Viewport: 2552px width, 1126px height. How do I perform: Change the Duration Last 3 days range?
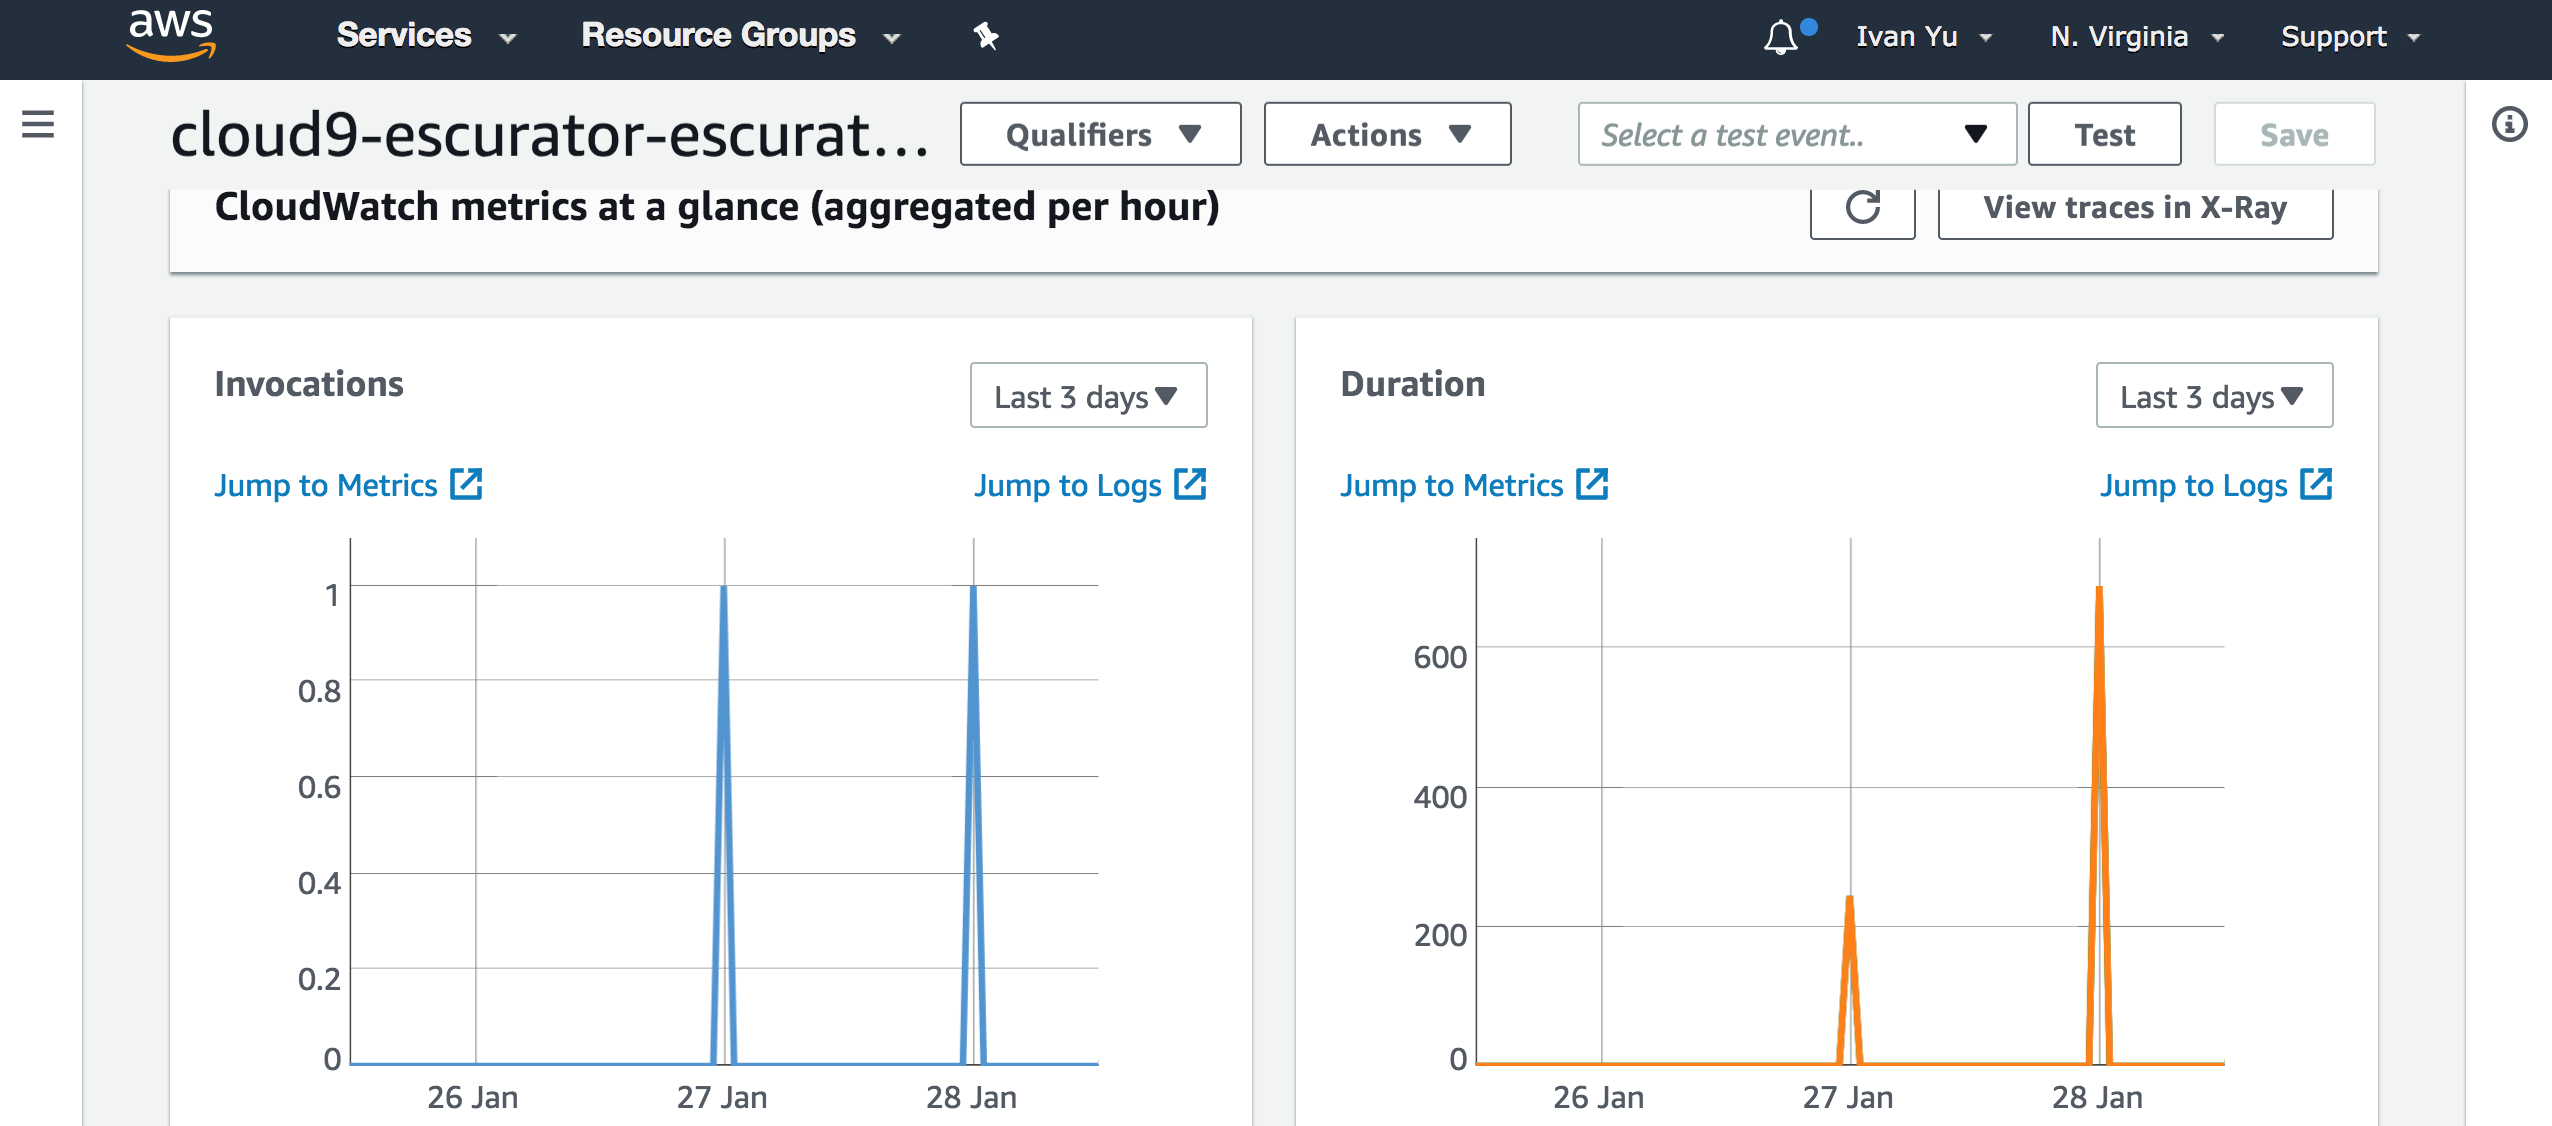click(x=2214, y=396)
